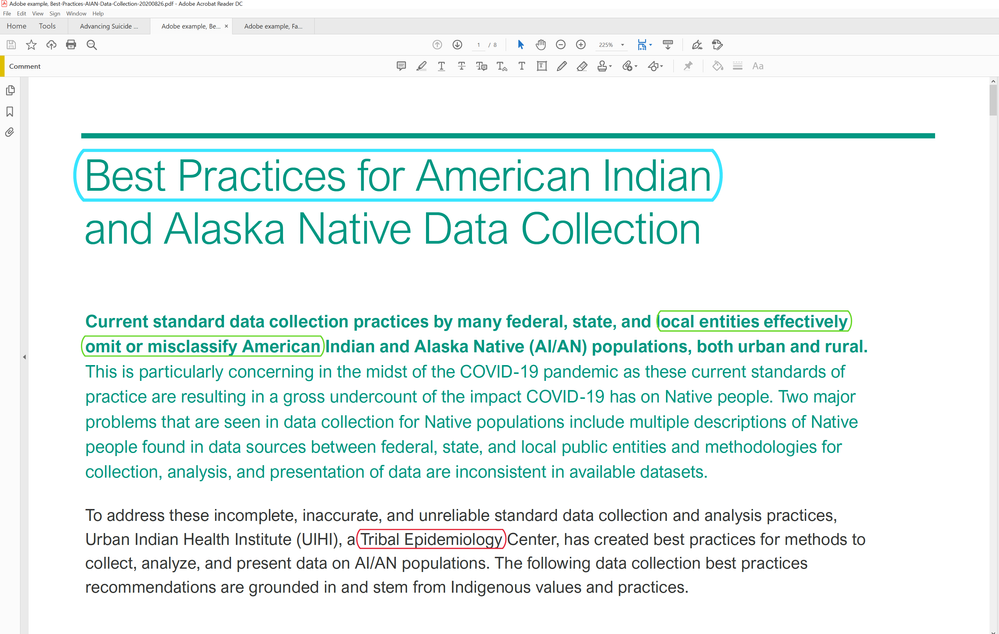Open the Page Thumbnails side panel
This screenshot has width=999, height=634.
tap(10, 90)
